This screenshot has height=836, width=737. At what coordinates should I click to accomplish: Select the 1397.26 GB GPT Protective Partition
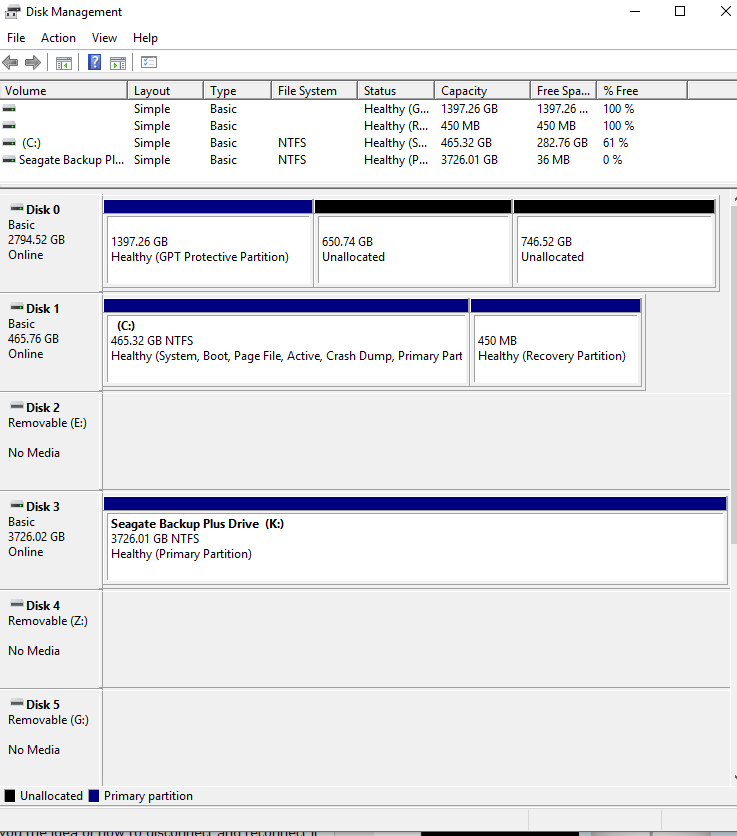pyautogui.click(x=208, y=243)
